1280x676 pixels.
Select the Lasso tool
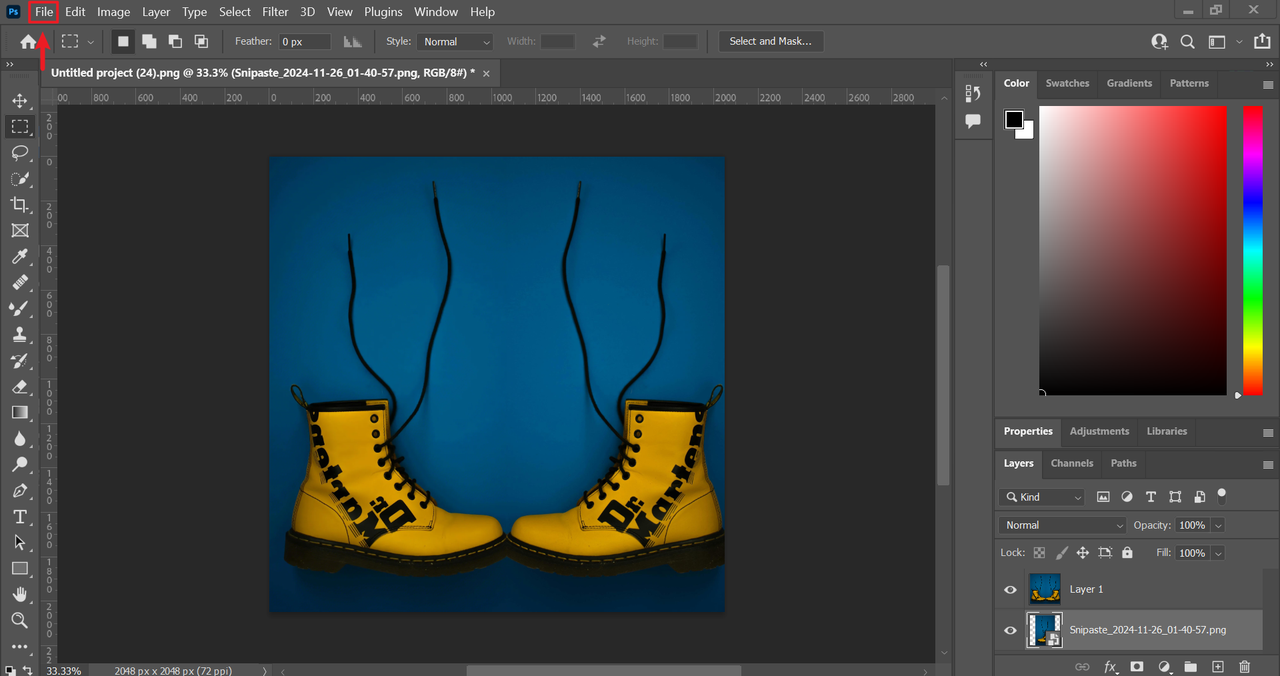point(19,152)
